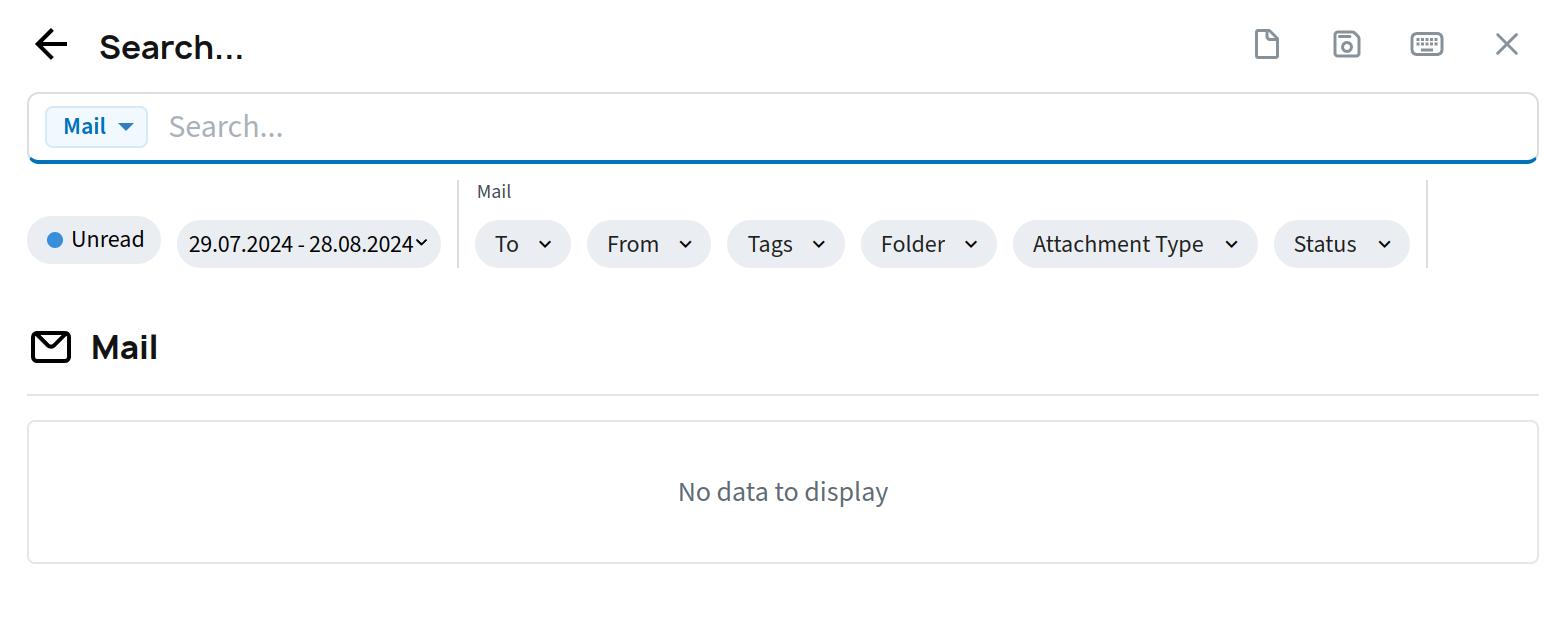Open the keyboard shortcuts icon
Image resolution: width=1562 pixels, height=625 pixels.
(x=1426, y=44)
